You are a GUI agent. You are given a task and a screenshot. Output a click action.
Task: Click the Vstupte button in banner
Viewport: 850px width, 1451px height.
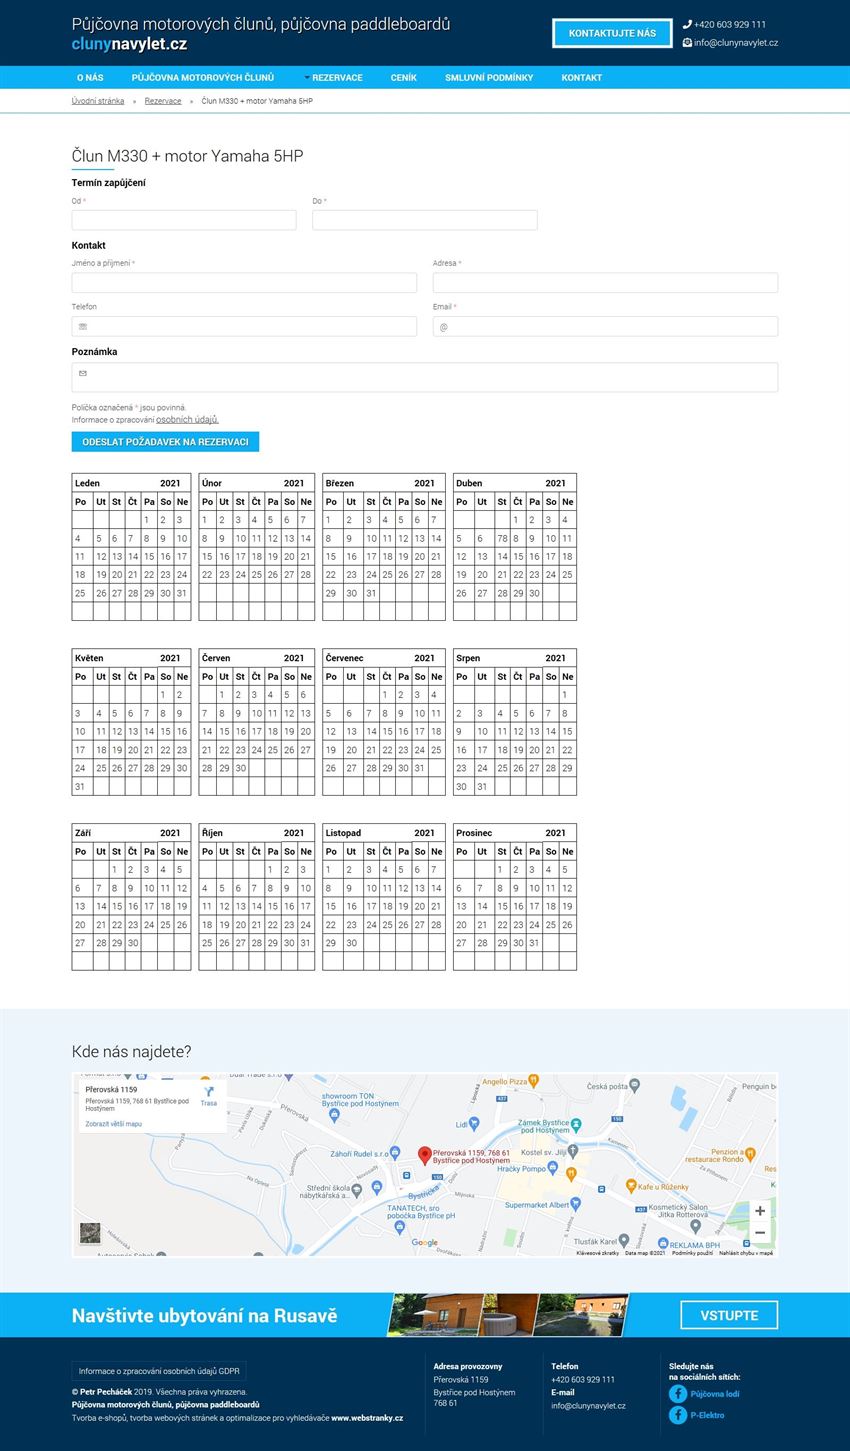tap(728, 1315)
